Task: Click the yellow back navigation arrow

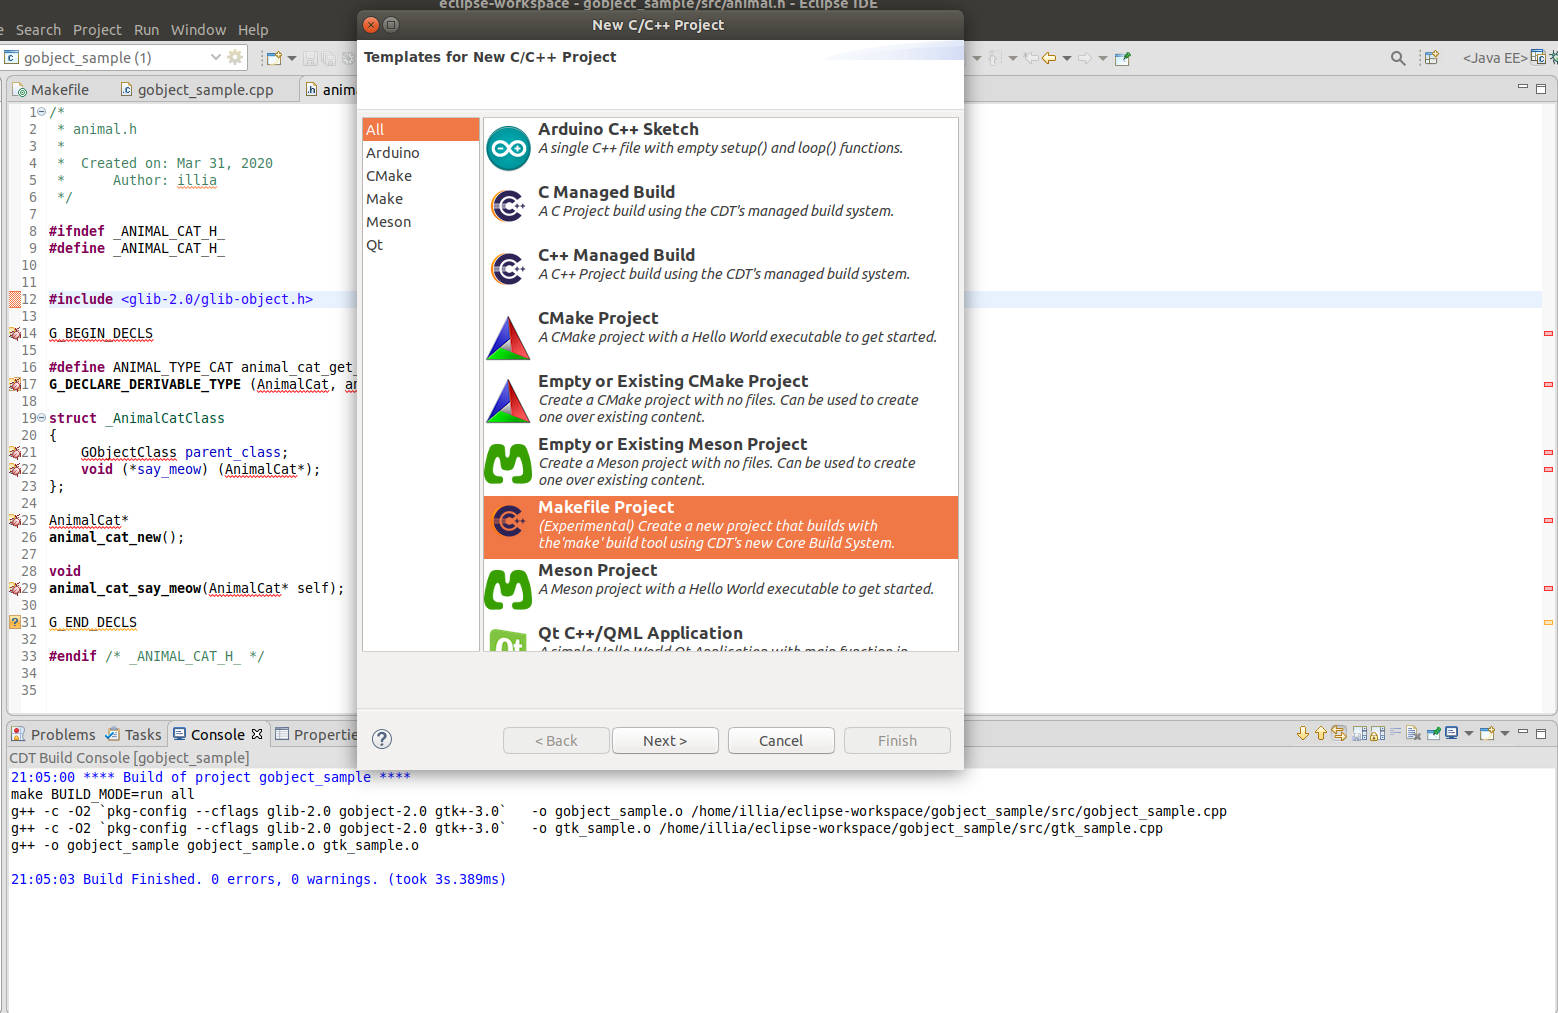Action: [x=1049, y=58]
